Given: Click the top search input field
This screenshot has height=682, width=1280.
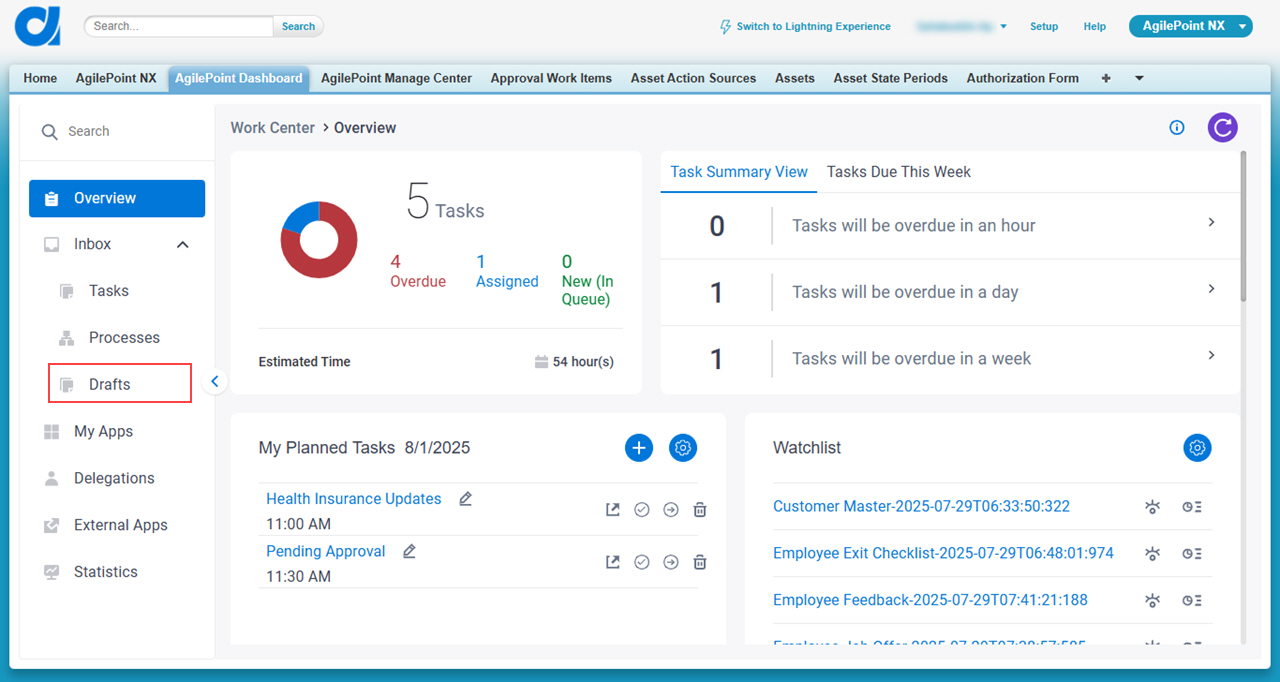Looking at the screenshot, I should click(178, 26).
